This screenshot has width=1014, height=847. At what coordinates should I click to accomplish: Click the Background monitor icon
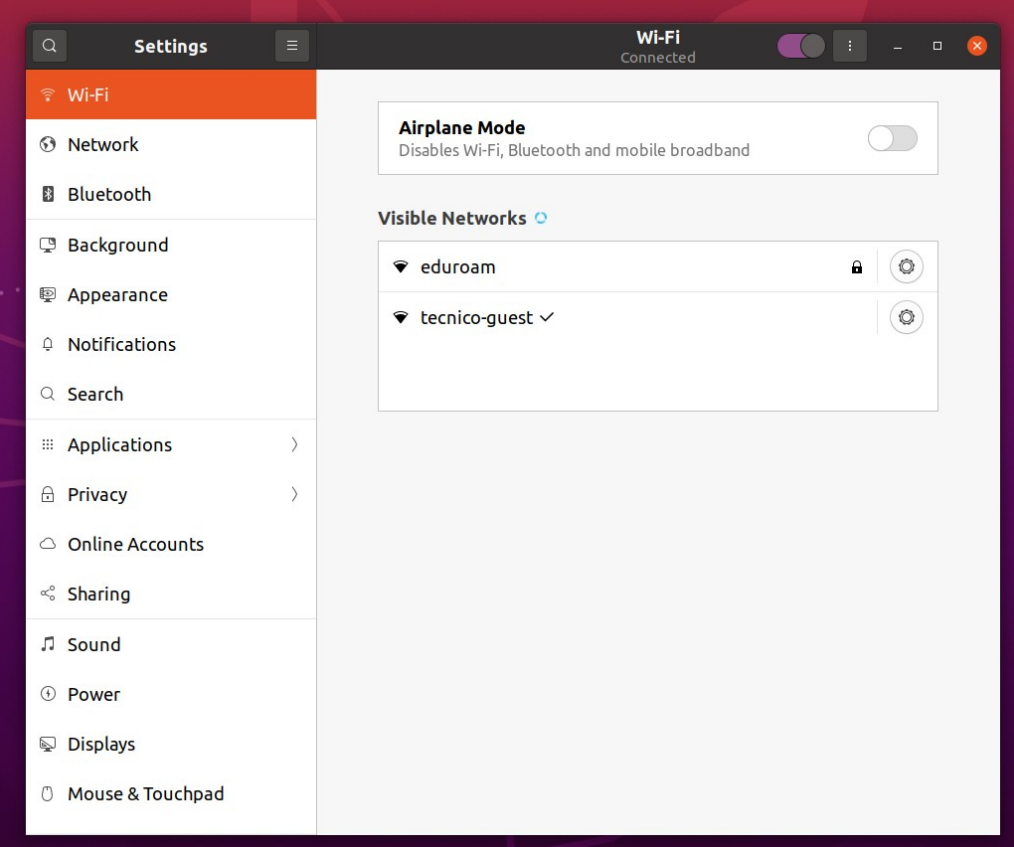pos(47,244)
